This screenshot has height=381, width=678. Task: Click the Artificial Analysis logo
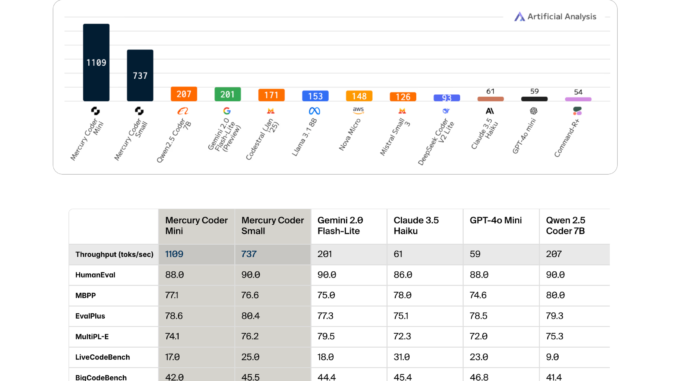pyautogui.click(x=555, y=16)
